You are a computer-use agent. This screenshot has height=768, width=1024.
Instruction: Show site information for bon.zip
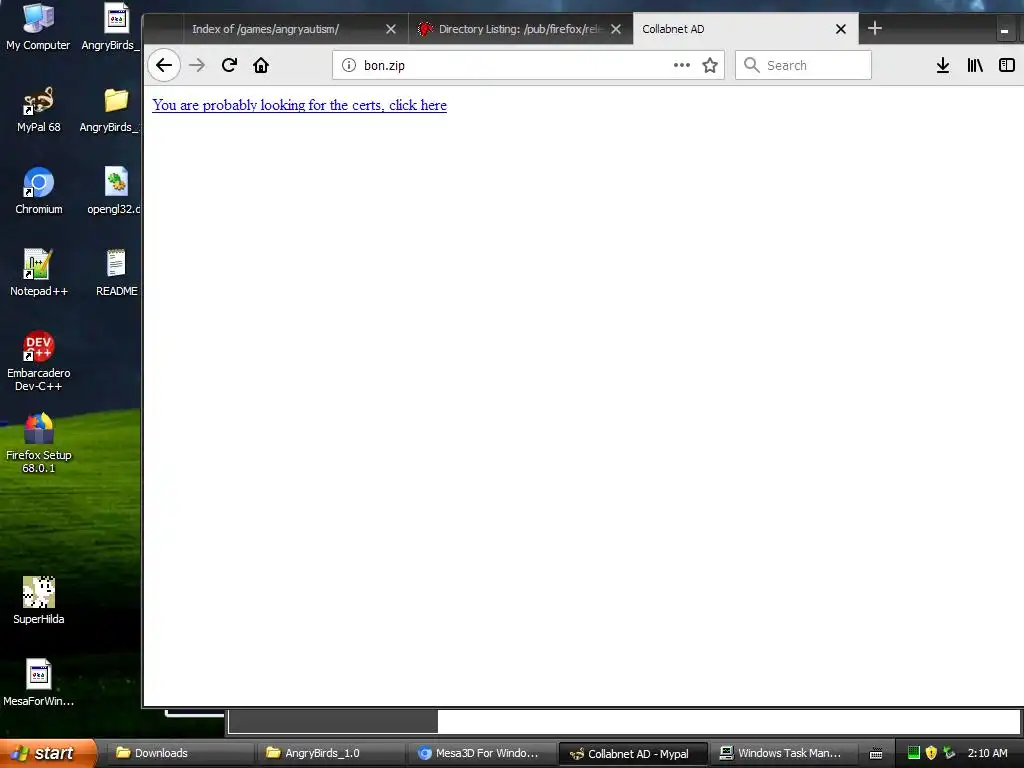[x=349, y=65]
